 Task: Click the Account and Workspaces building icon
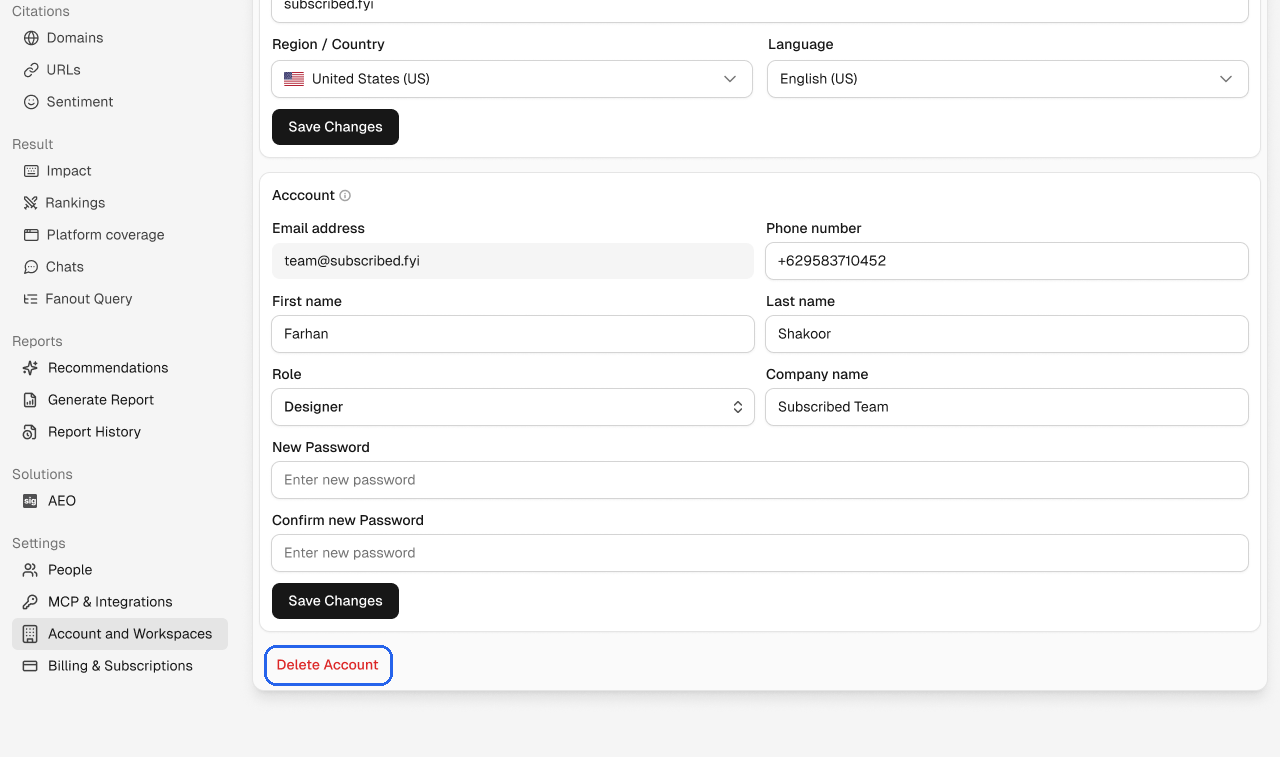30,634
